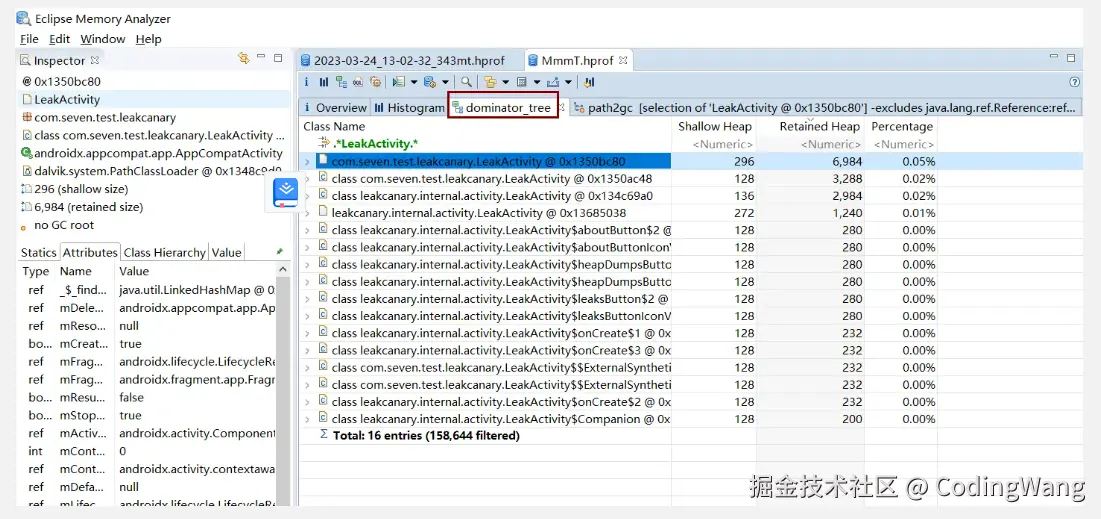Click dalvik.system.PathClassLoader in Inspector
The image size is (1101, 519).
pos(153,171)
